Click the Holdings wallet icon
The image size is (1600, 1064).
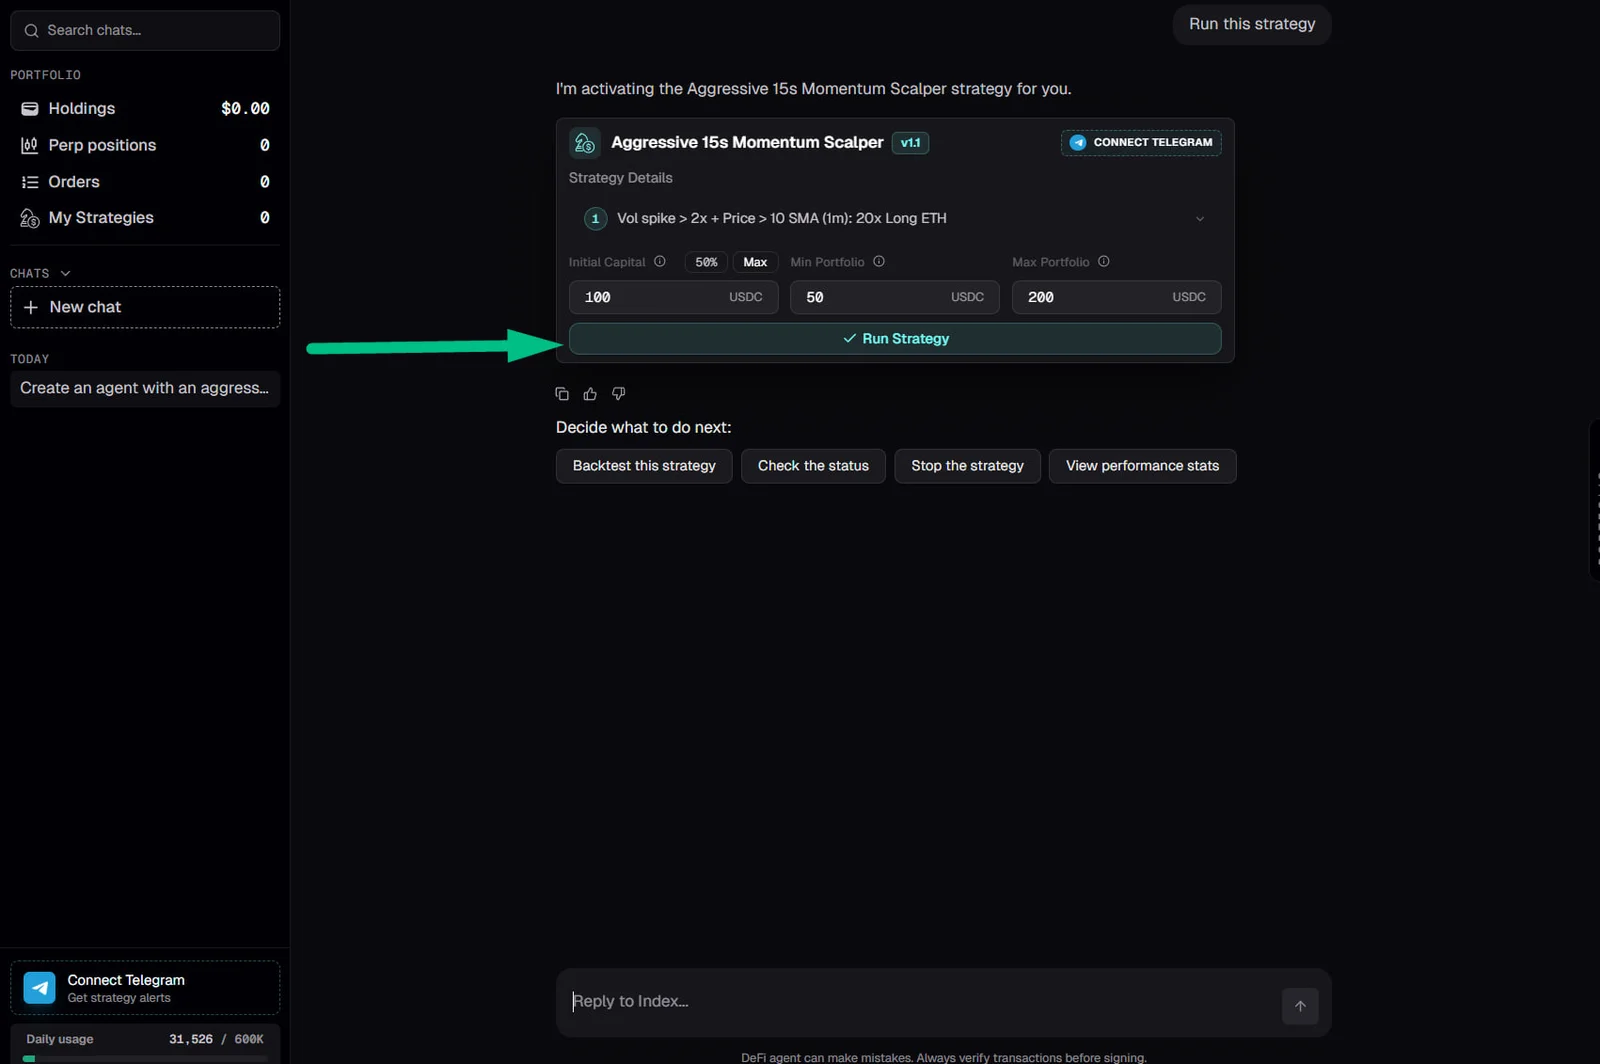click(30, 108)
